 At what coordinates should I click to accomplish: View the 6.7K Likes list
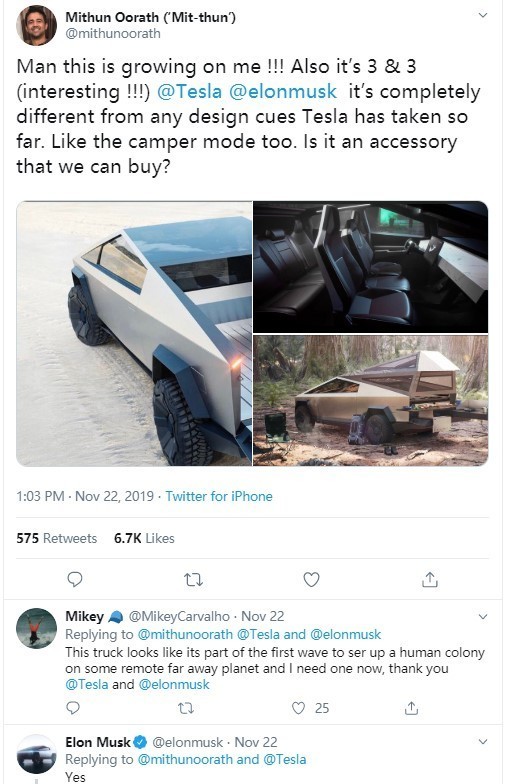[x=144, y=538]
